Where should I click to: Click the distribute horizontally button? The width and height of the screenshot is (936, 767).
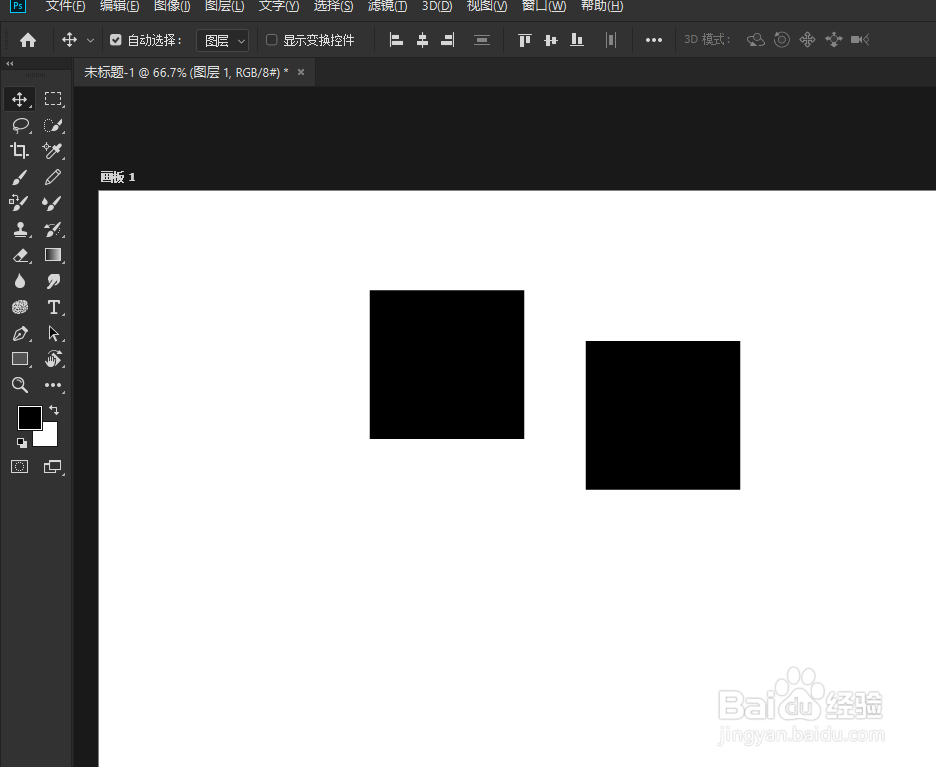tap(610, 40)
